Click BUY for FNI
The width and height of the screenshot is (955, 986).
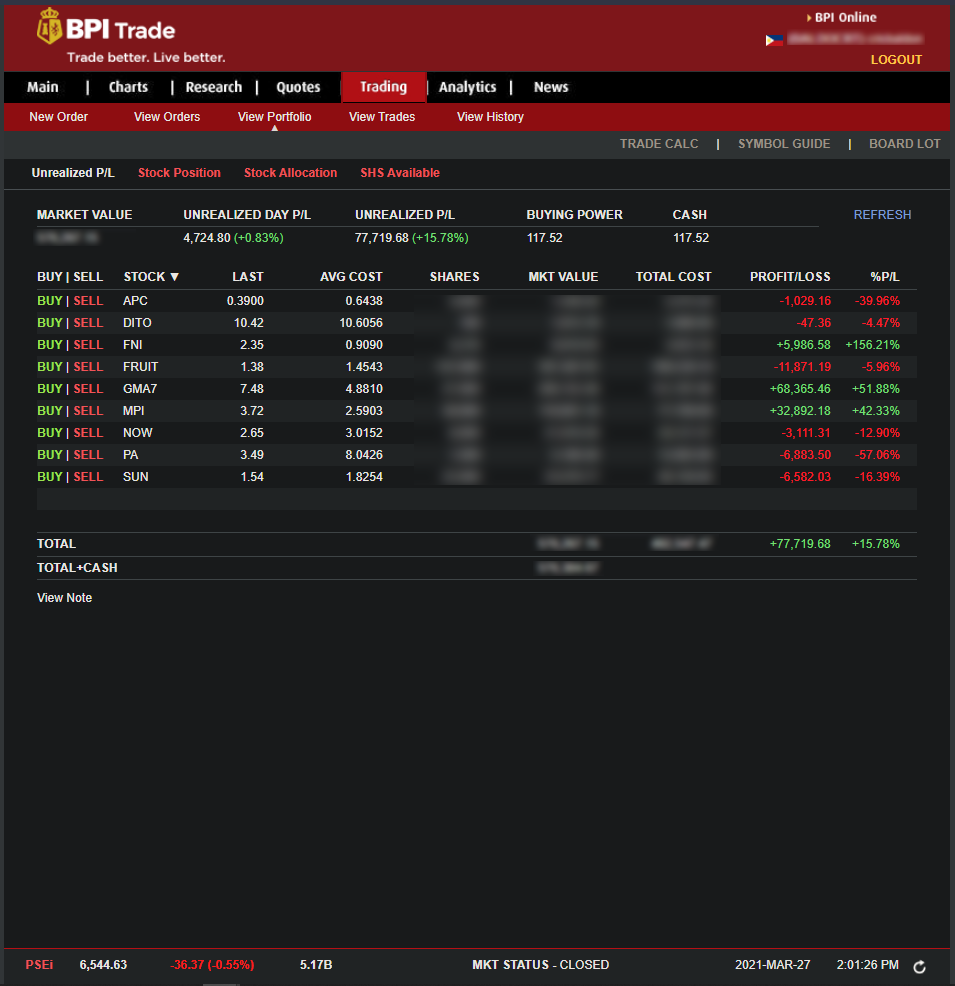50,345
